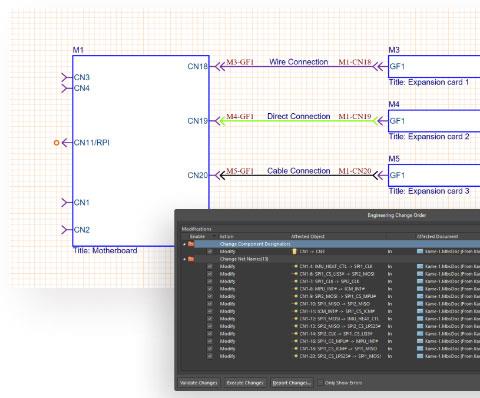Toggle the Enable checkbox for CN1 -> CN1
Image resolution: width=480 pixels, height=398 pixels.
[x=210, y=251]
